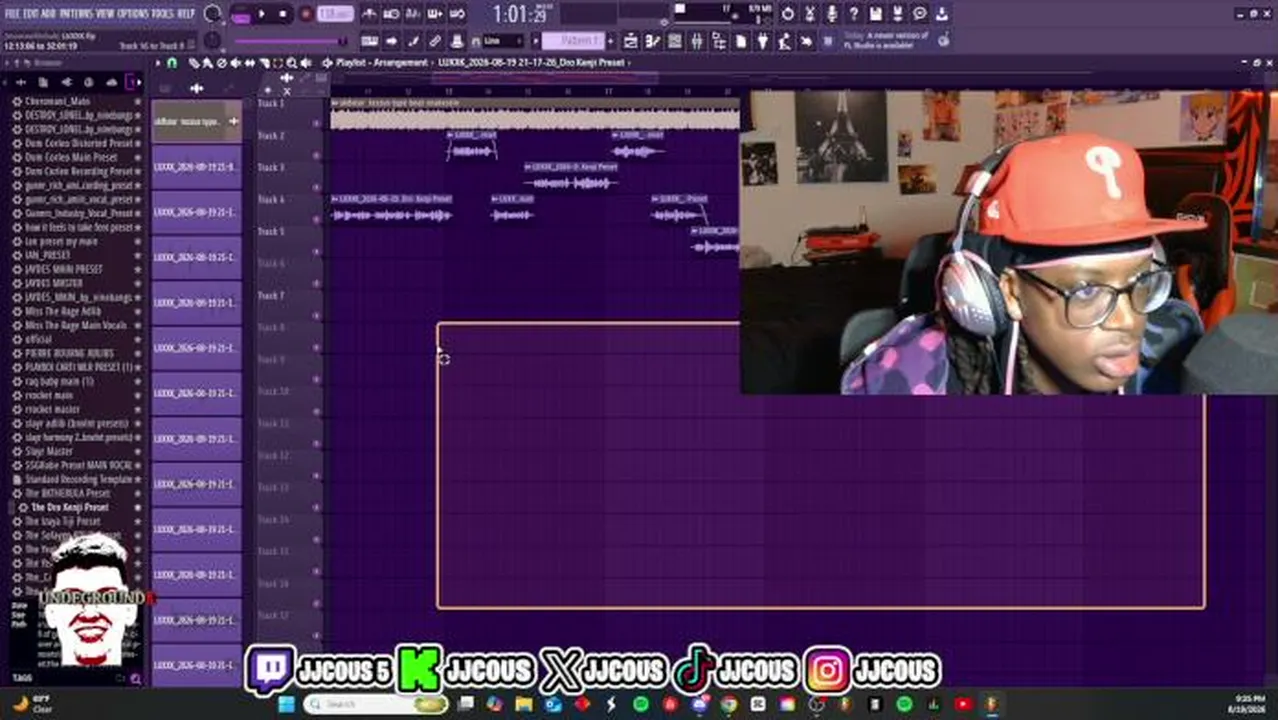
Task: Click the transport Play button
Action: click(x=262, y=15)
